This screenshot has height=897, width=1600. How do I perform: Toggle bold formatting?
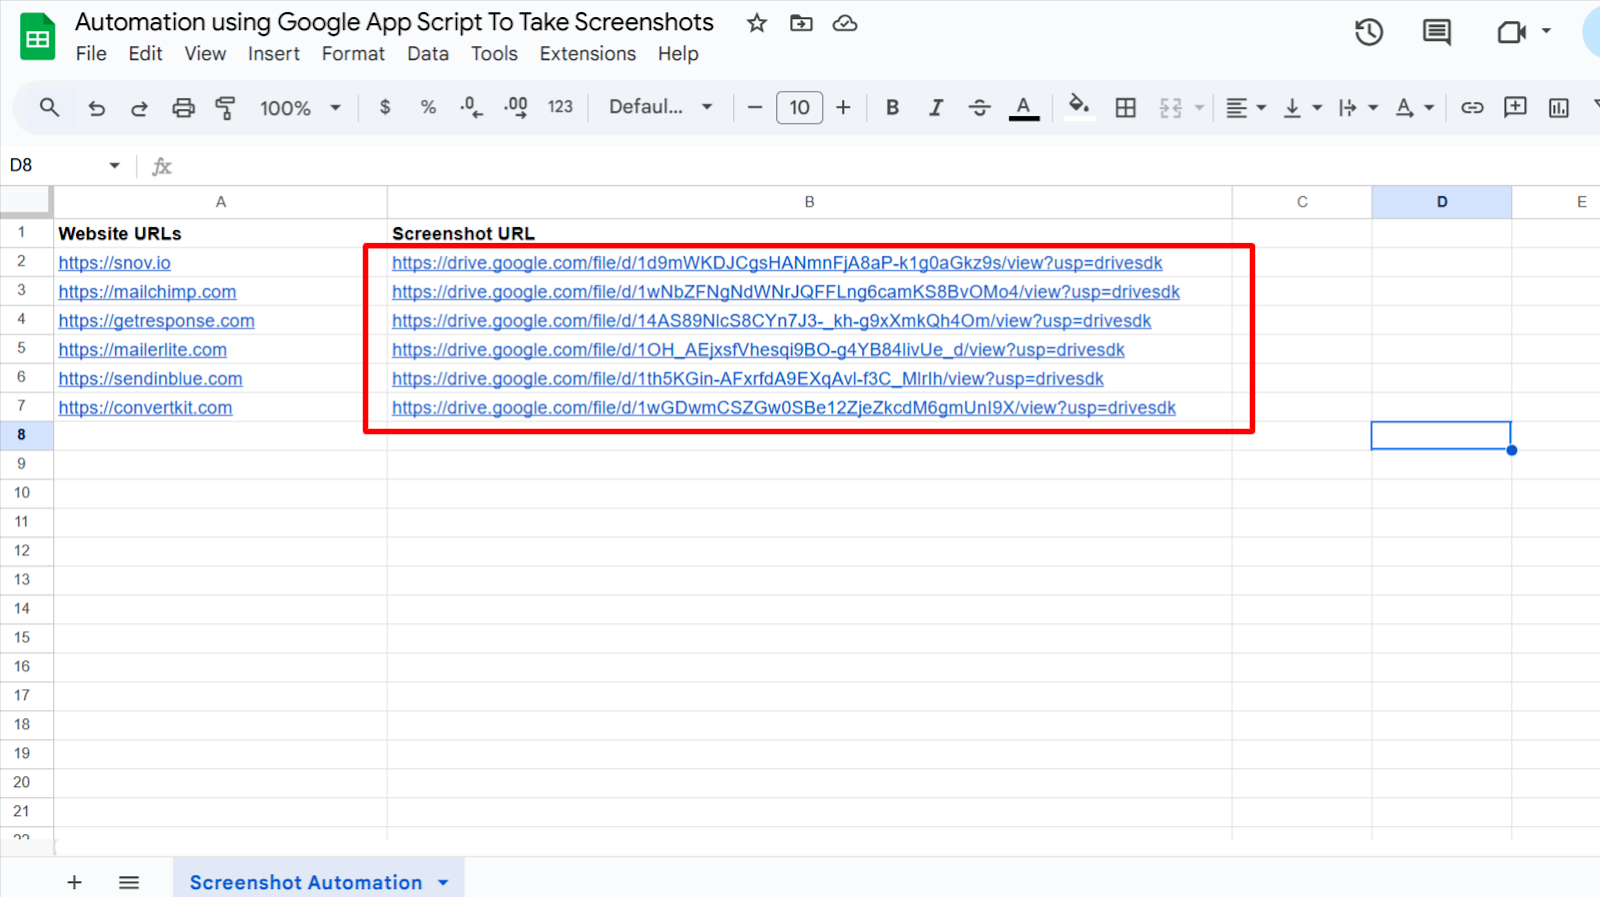[x=892, y=107]
